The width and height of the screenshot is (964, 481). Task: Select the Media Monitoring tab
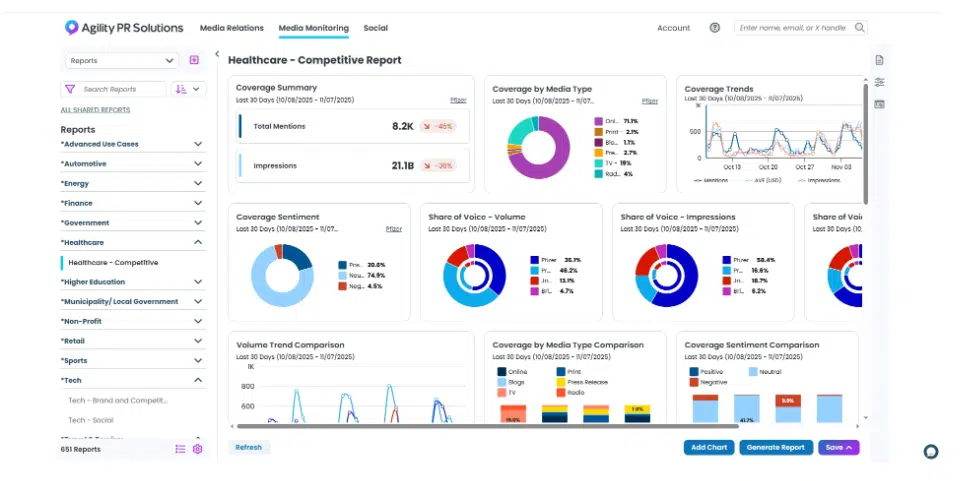314,28
